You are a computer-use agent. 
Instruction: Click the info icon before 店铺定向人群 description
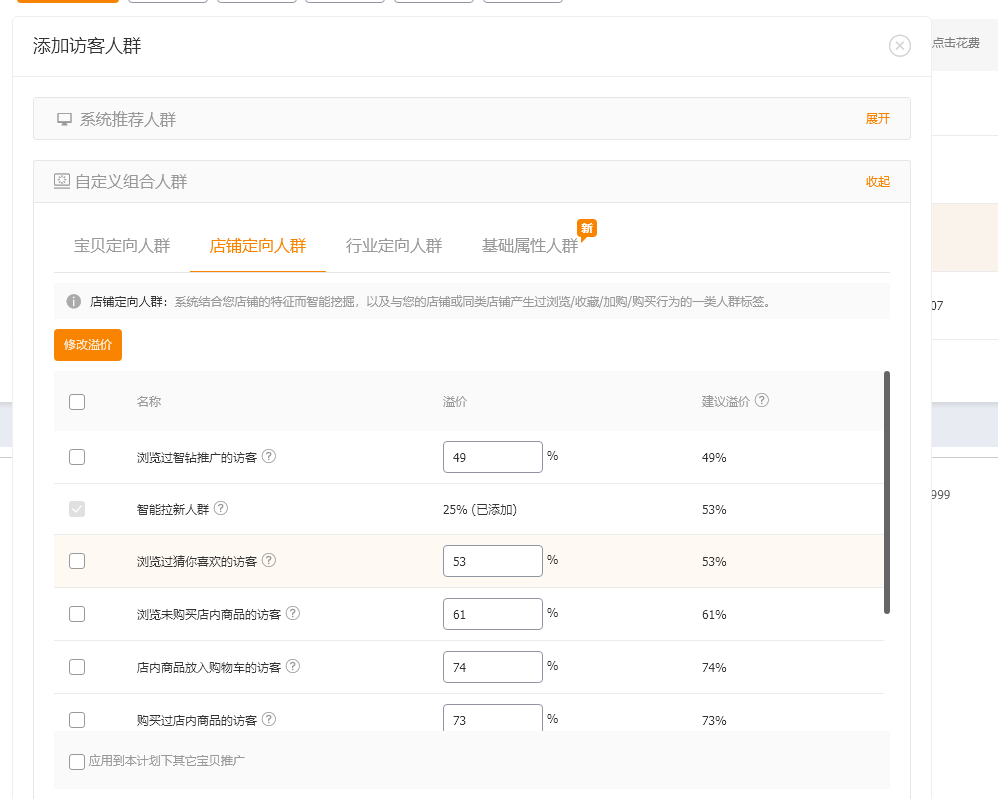tap(74, 301)
